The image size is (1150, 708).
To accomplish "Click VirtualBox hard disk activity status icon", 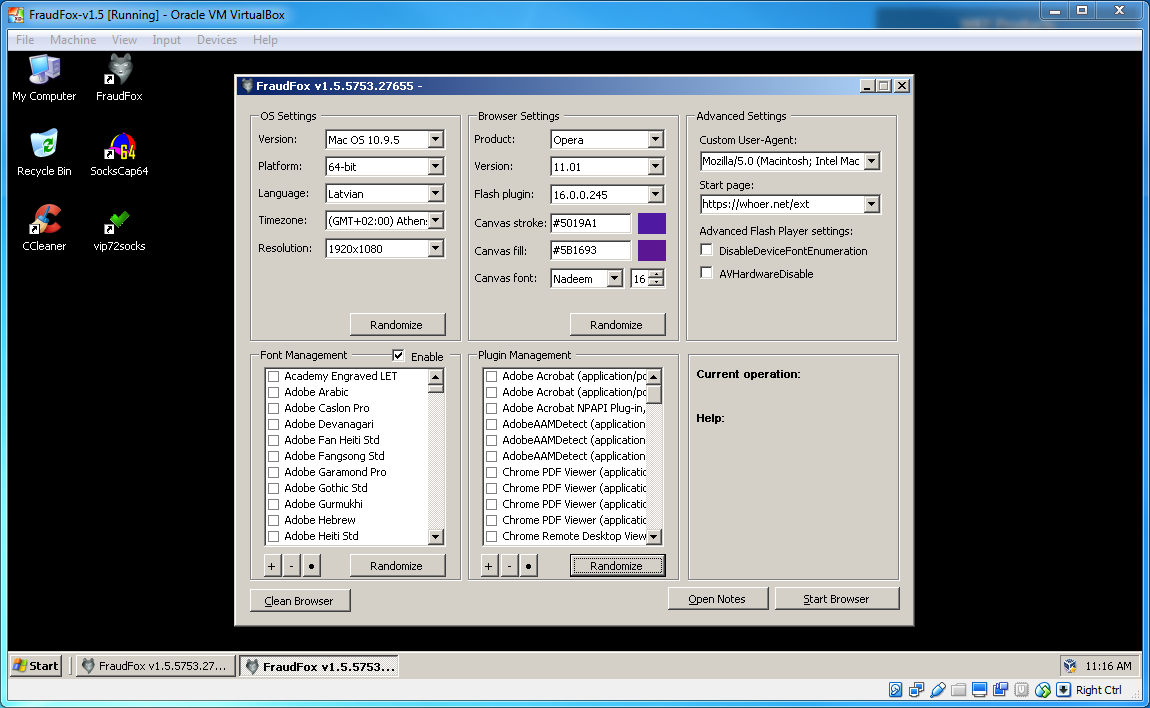I will 896,690.
